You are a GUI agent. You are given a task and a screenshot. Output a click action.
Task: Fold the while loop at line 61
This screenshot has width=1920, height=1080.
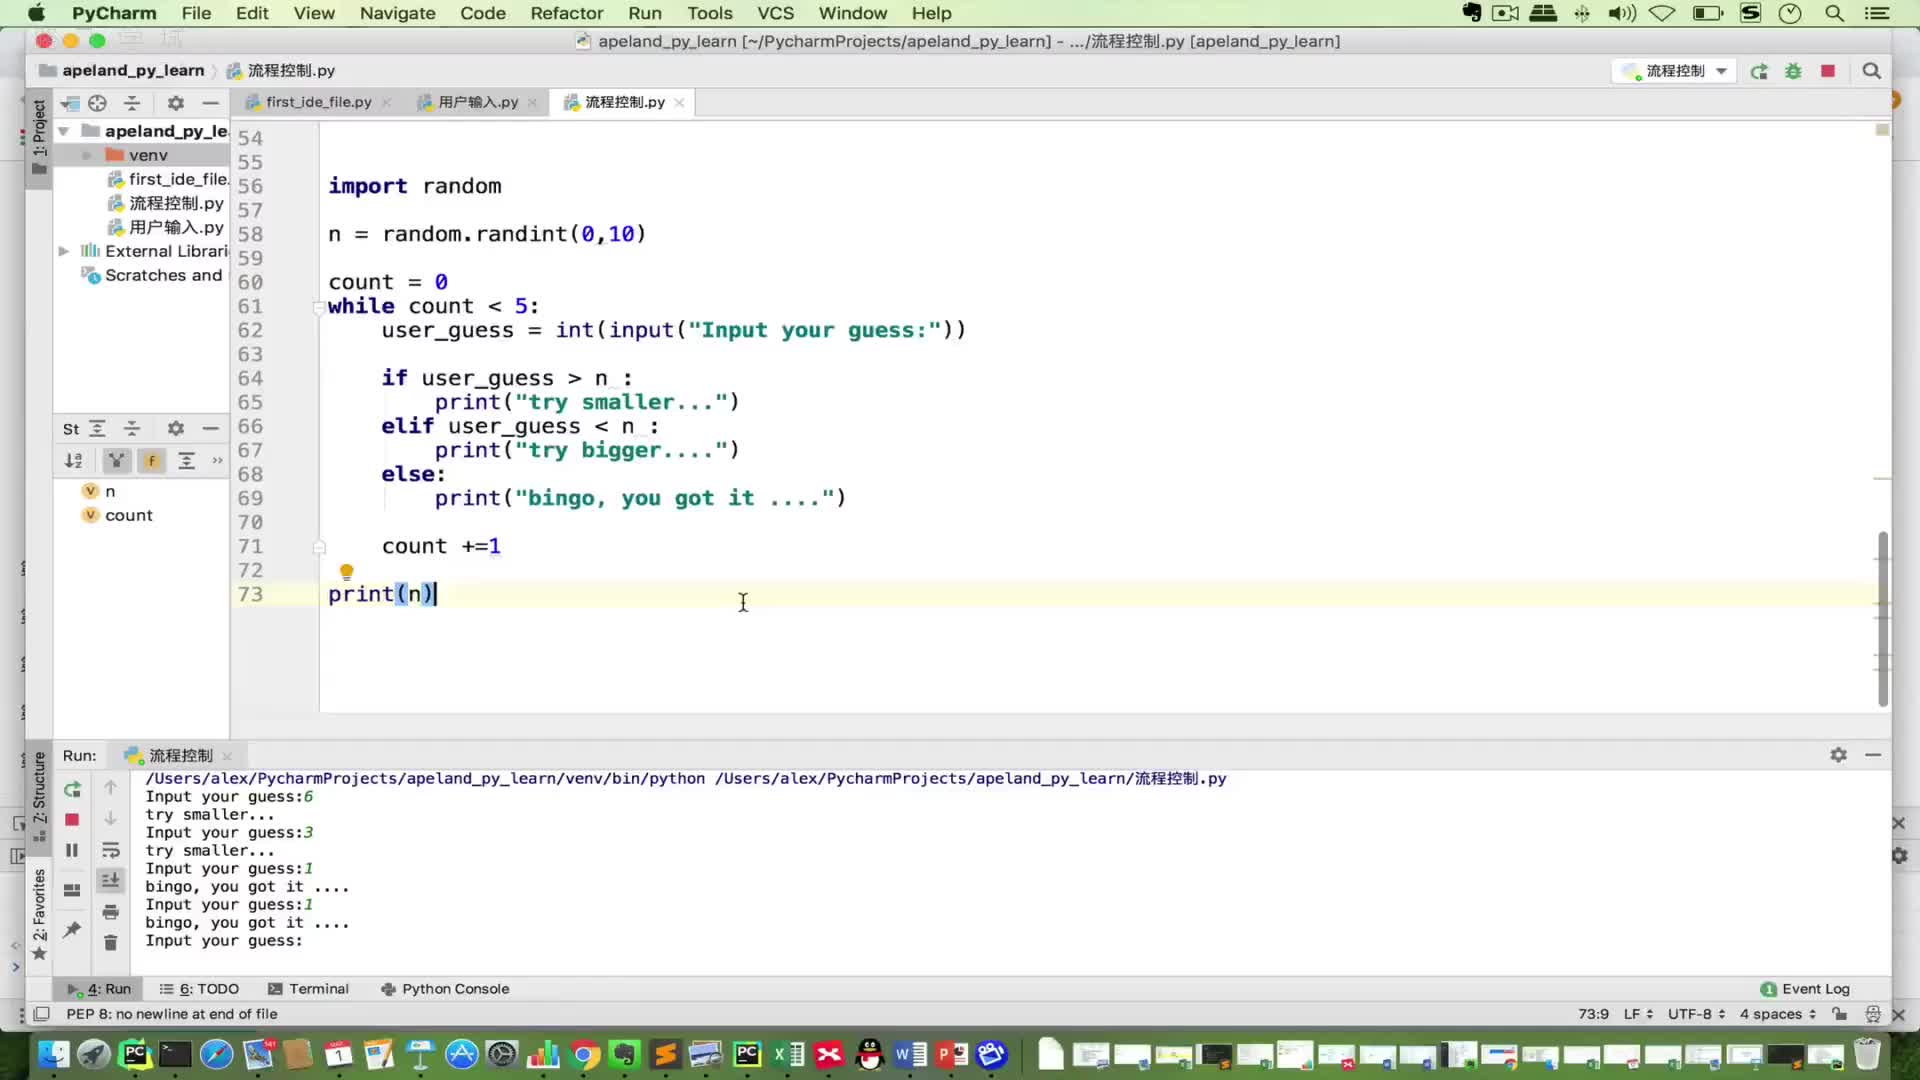pos(319,307)
